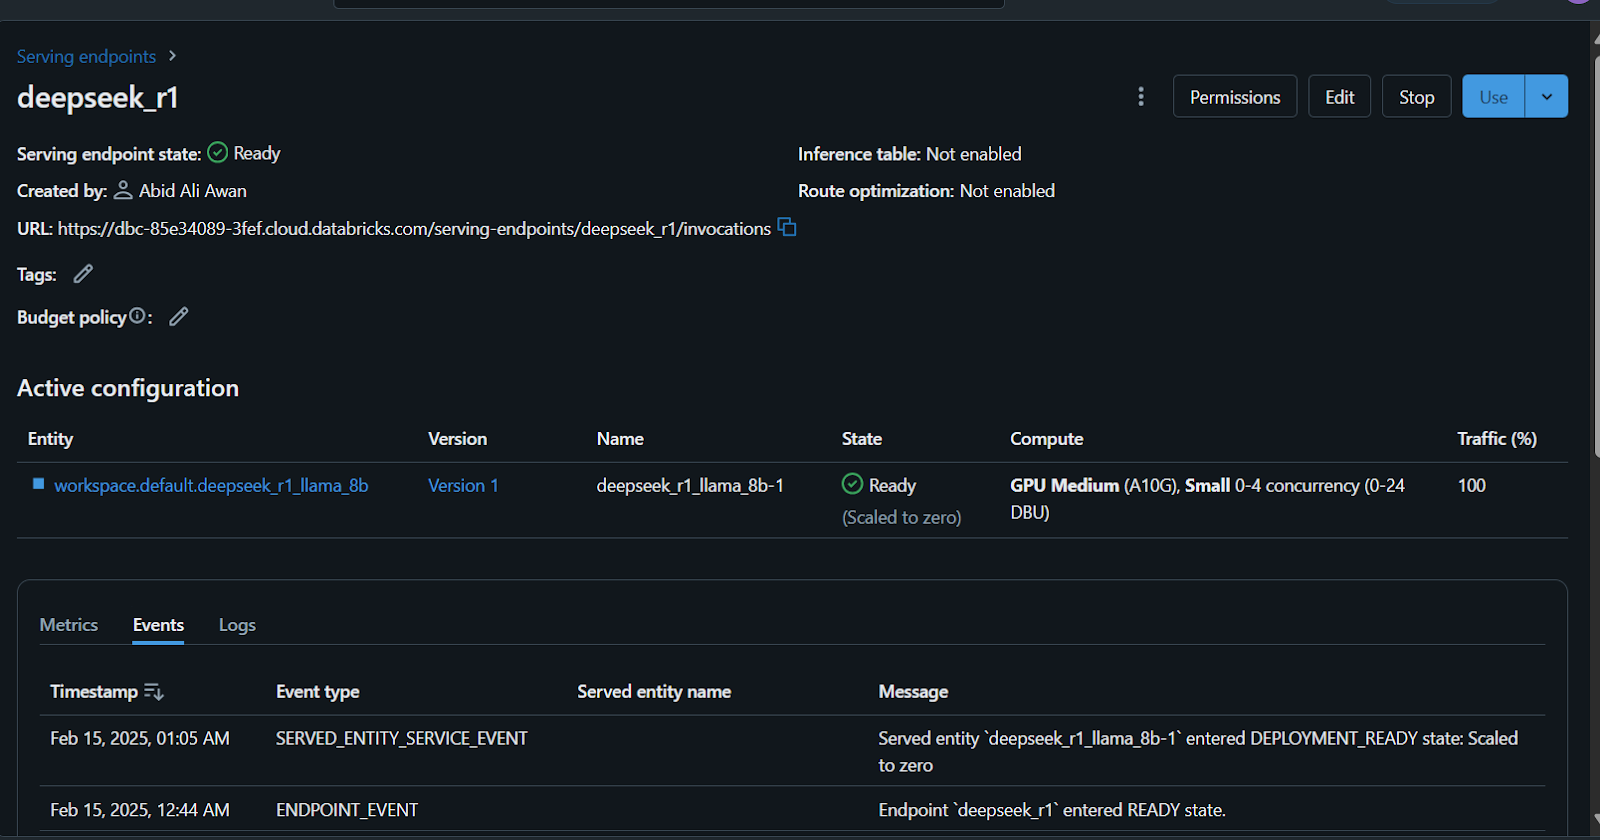Open the kebab more-options menu

pyautogui.click(x=1141, y=97)
